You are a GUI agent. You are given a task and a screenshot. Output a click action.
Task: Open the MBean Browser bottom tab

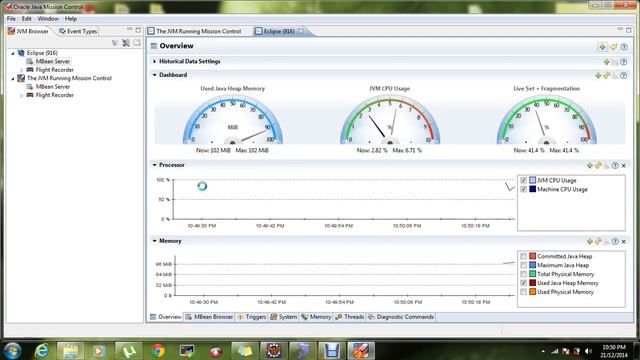coord(209,317)
